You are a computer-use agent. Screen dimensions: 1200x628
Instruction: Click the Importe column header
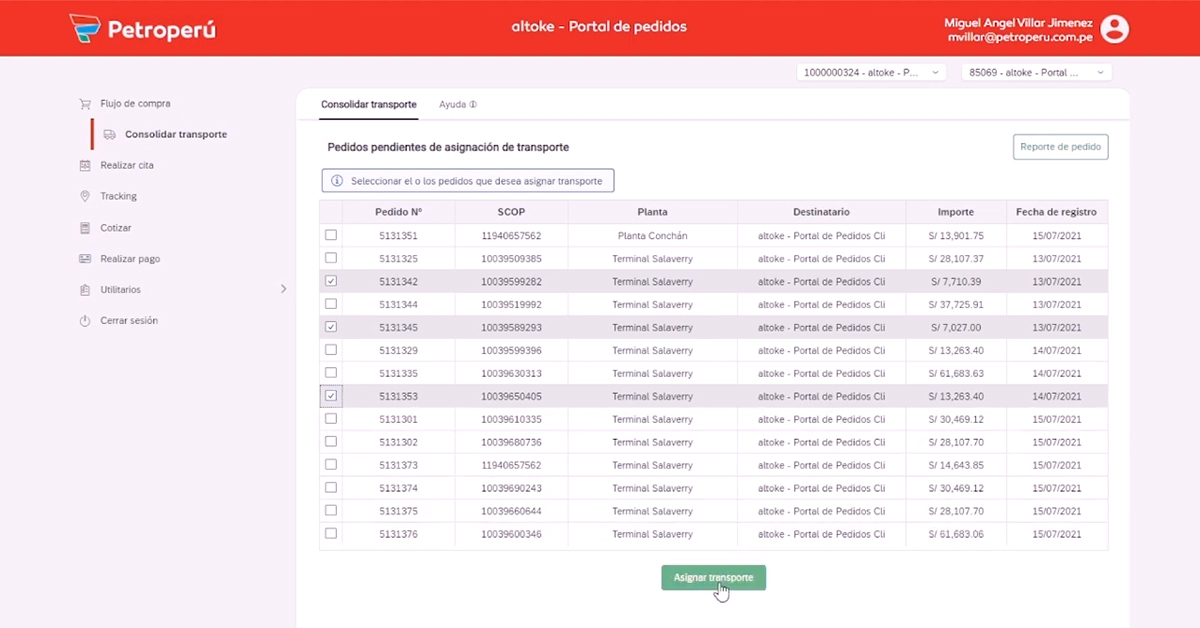[x=955, y=212]
